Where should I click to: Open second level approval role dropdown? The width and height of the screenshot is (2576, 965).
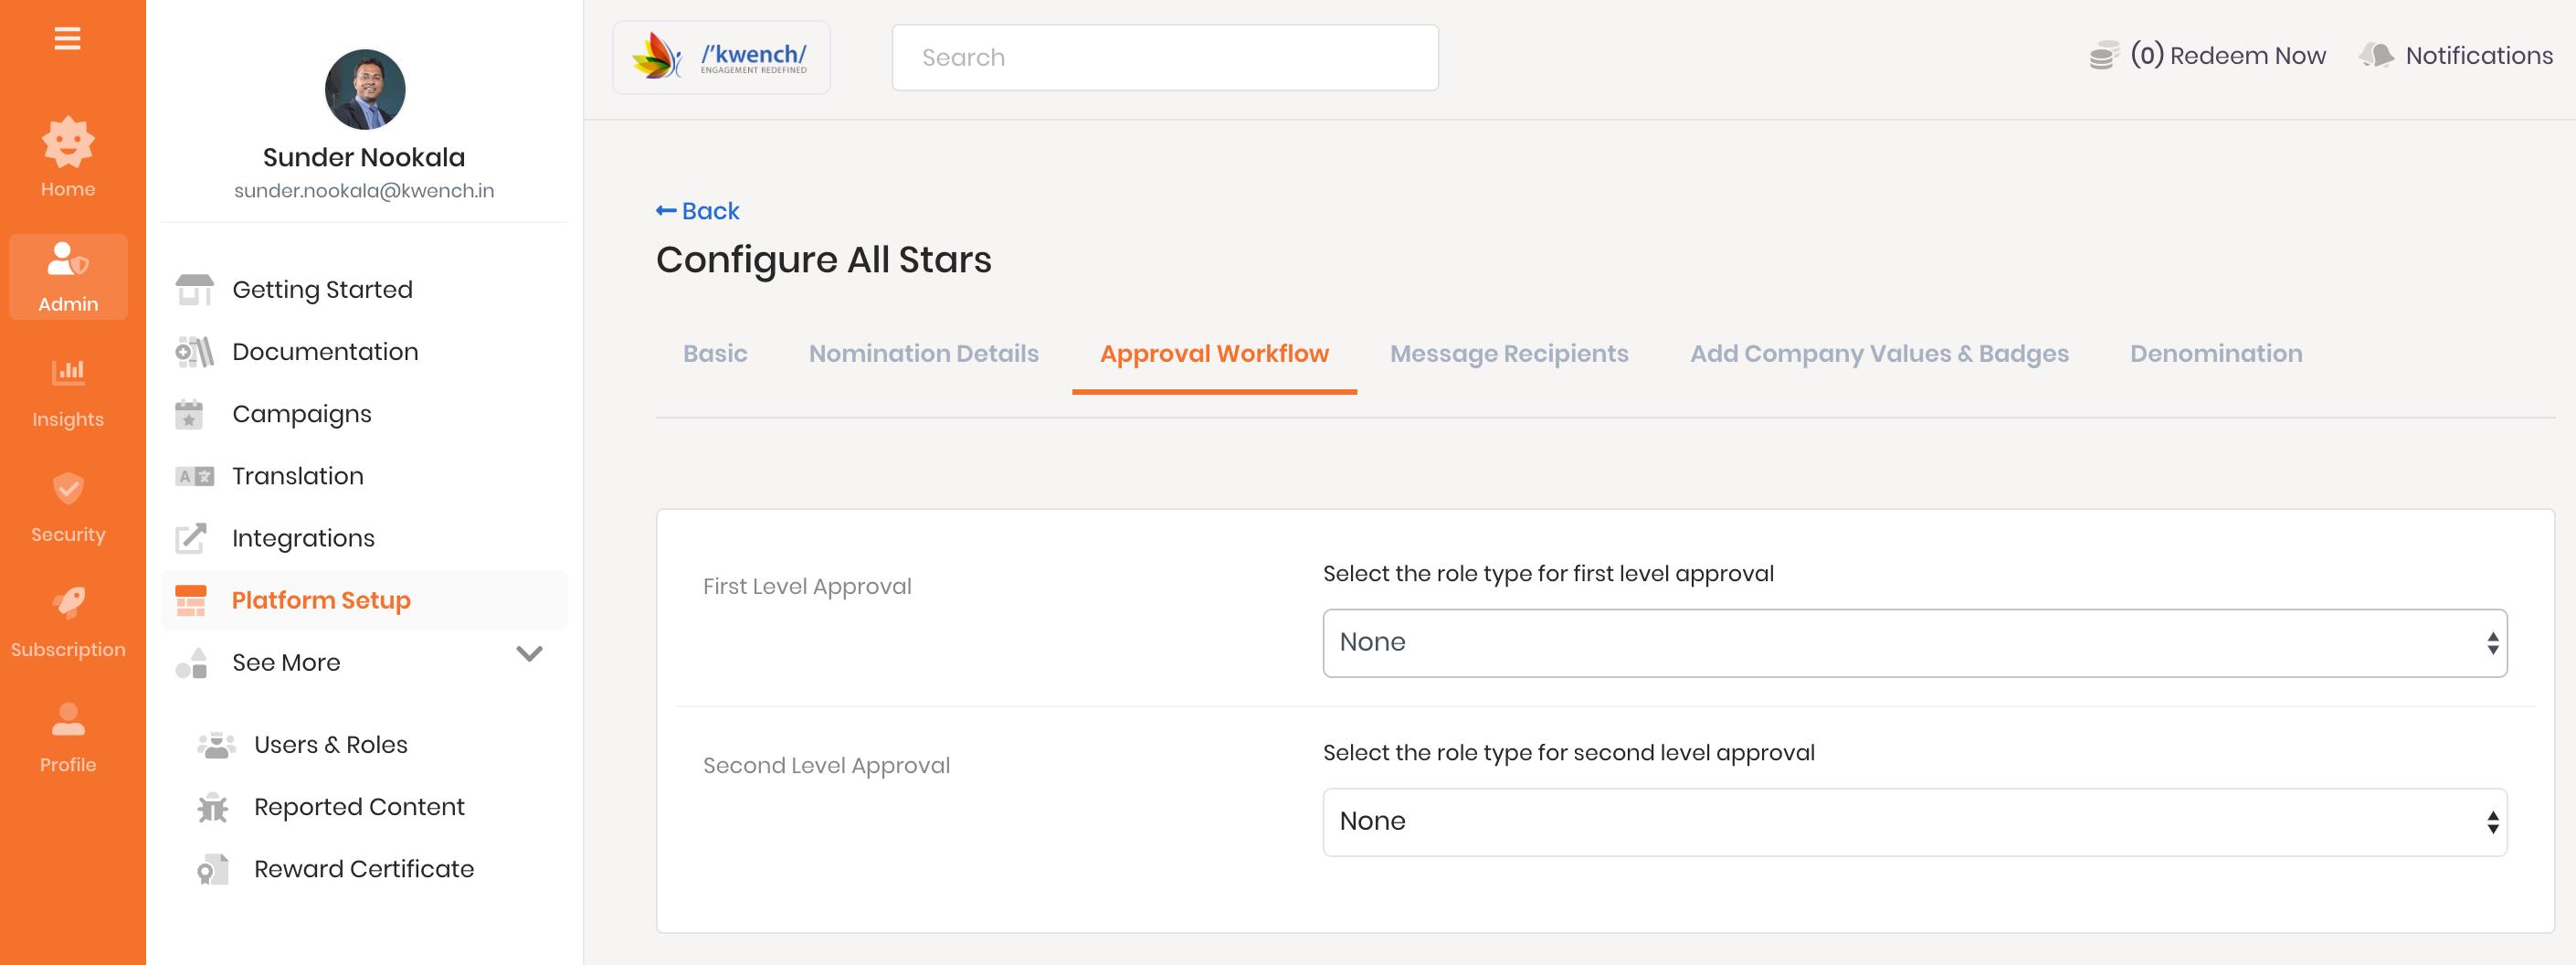(x=1913, y=821)
